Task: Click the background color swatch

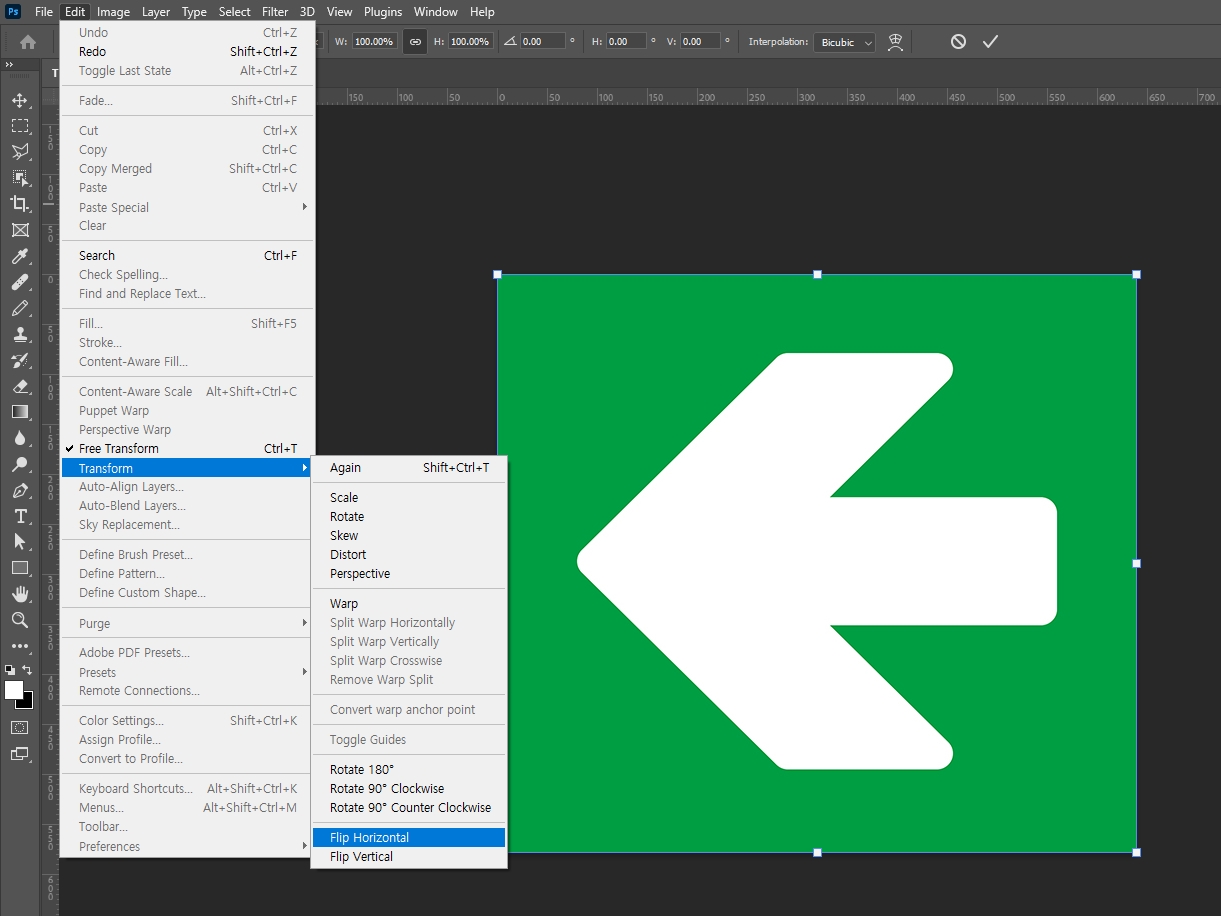Action: click(27, 702)
